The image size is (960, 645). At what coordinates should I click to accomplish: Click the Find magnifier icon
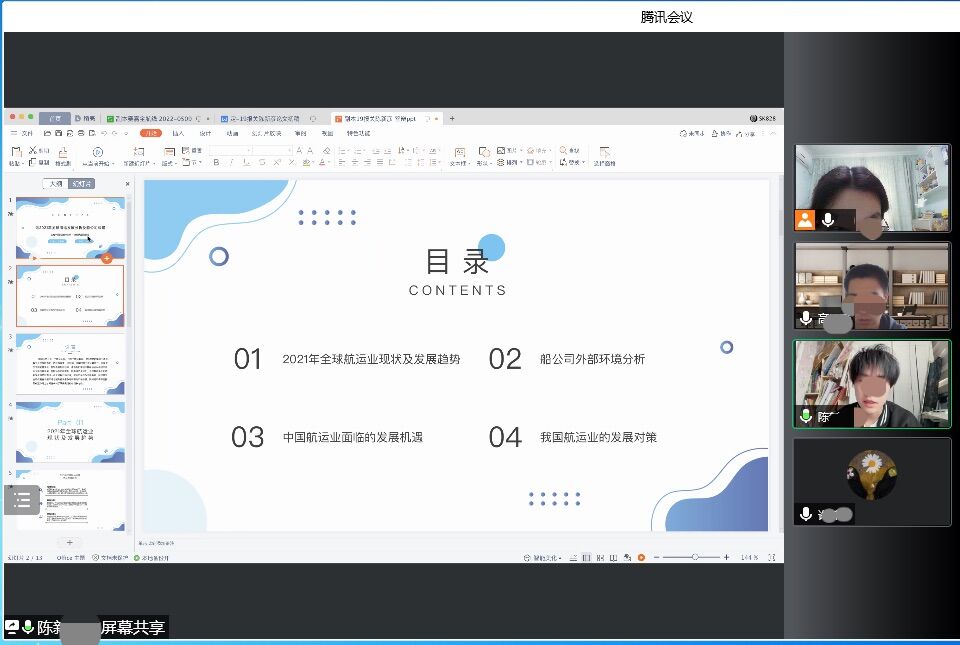point(563,150)
